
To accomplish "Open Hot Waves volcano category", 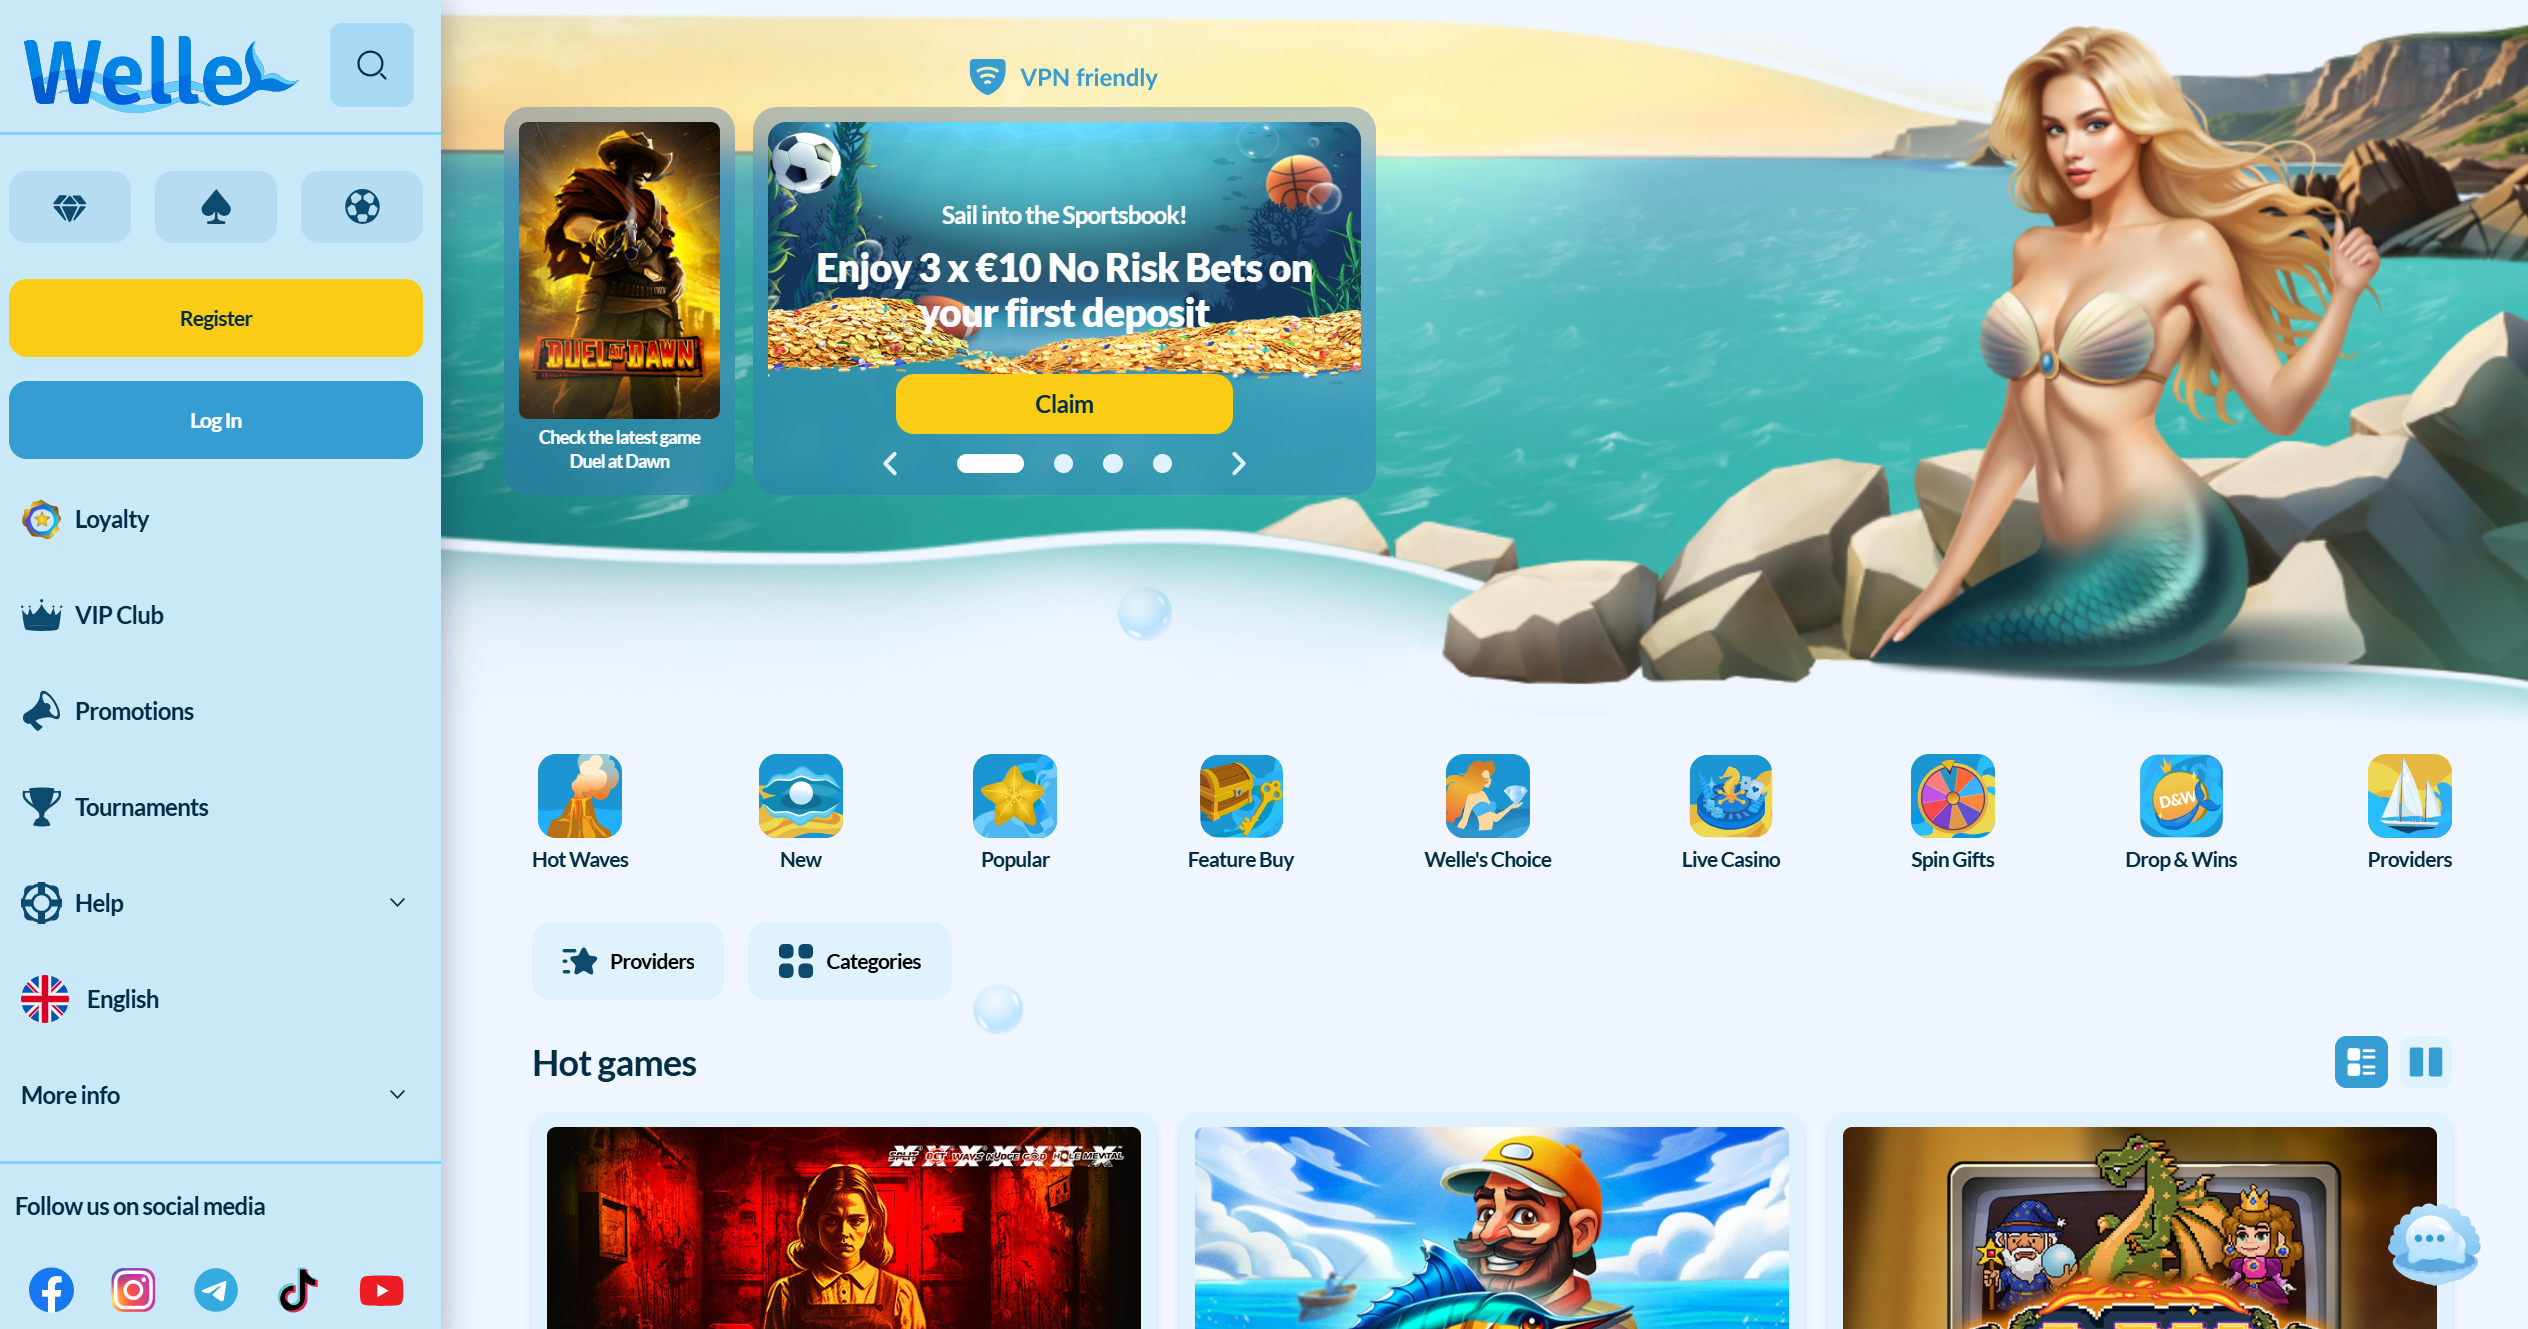I will (x=579, y=796).
